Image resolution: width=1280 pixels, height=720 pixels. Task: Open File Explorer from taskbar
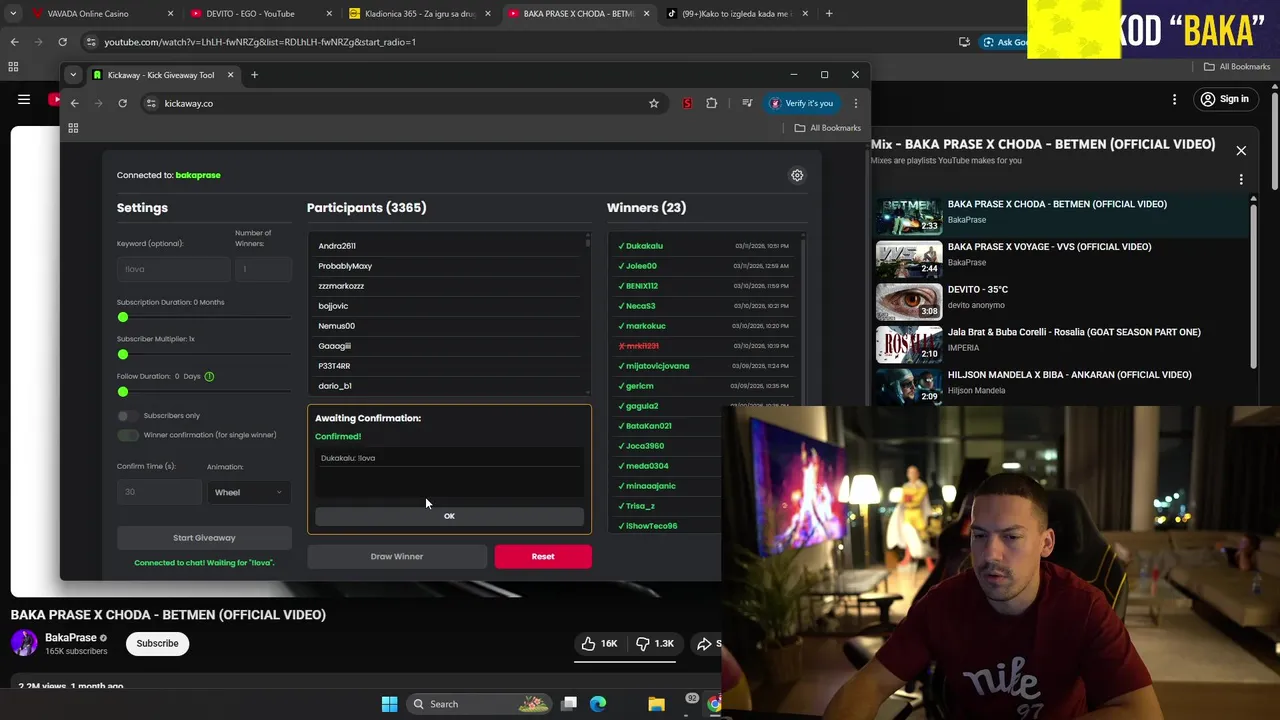(656, 704)
